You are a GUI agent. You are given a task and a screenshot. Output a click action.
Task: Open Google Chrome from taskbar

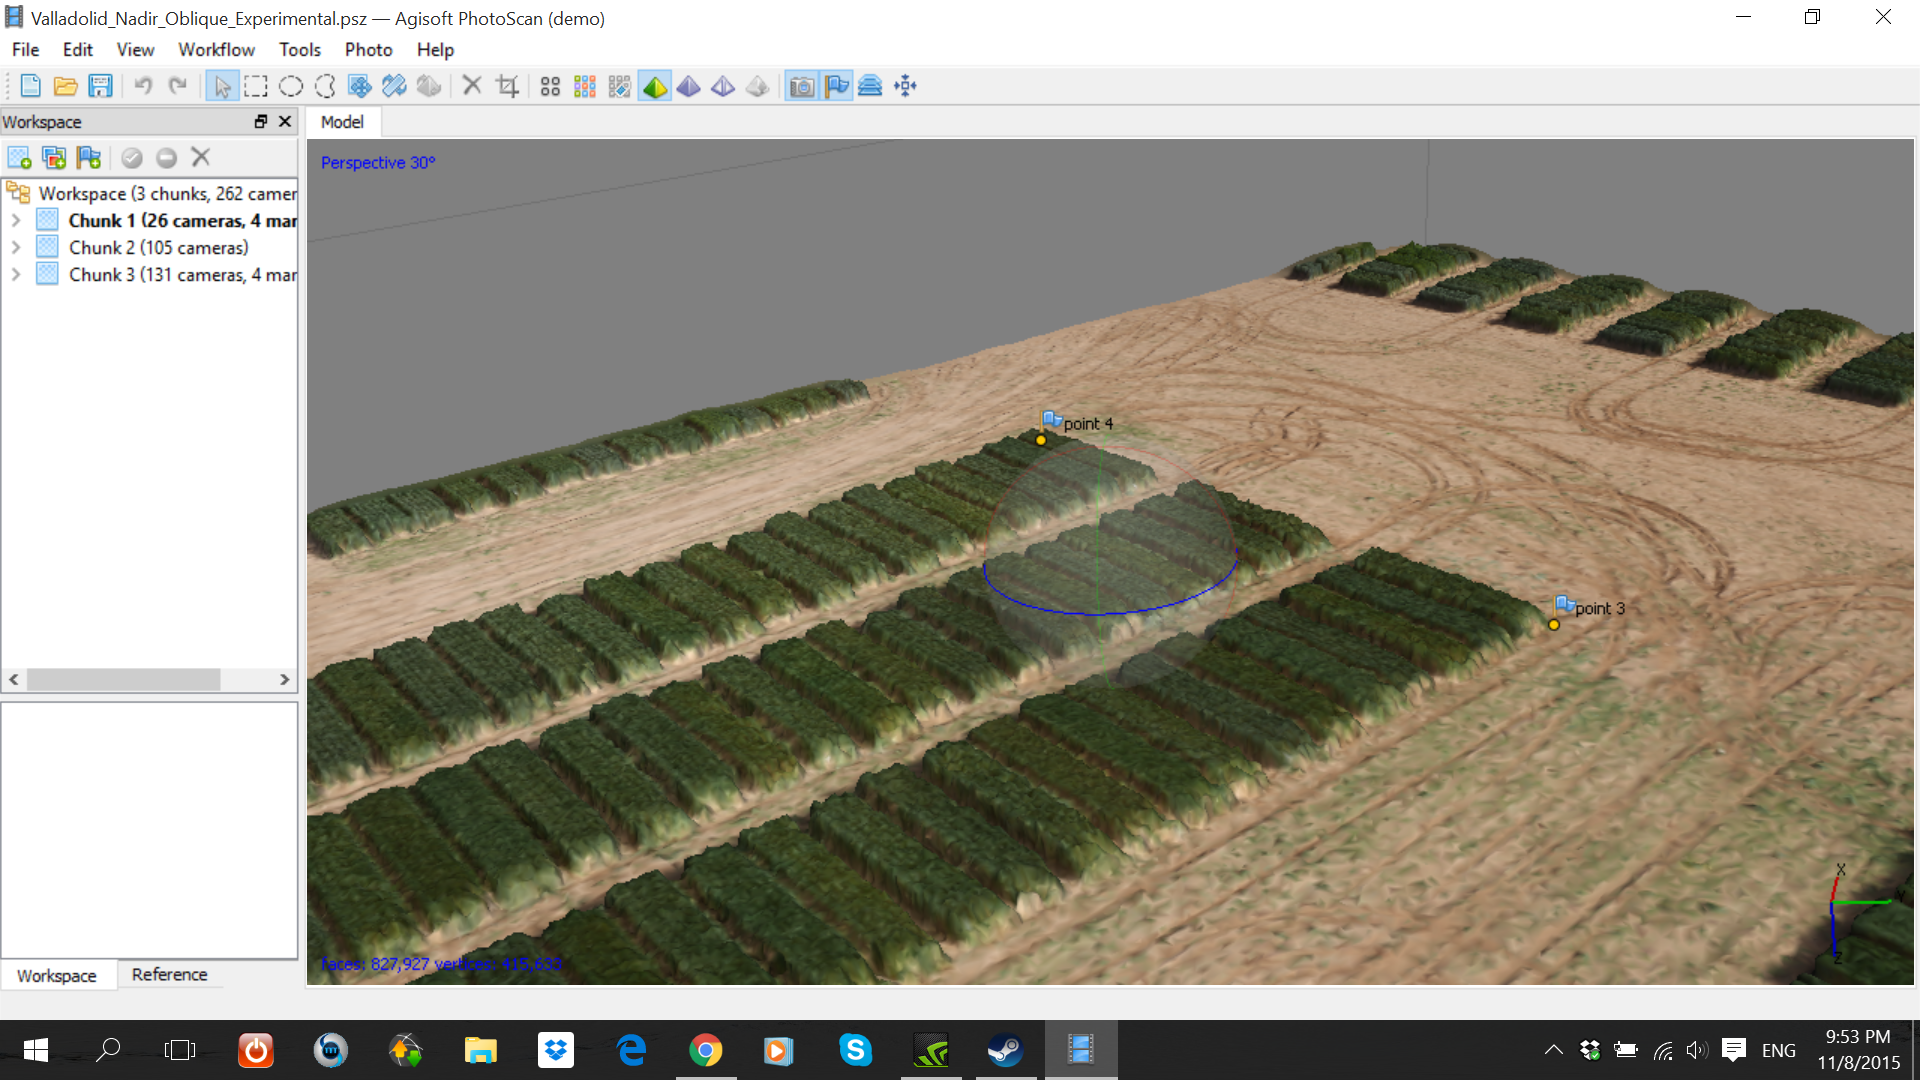[x=705, y=1050]
